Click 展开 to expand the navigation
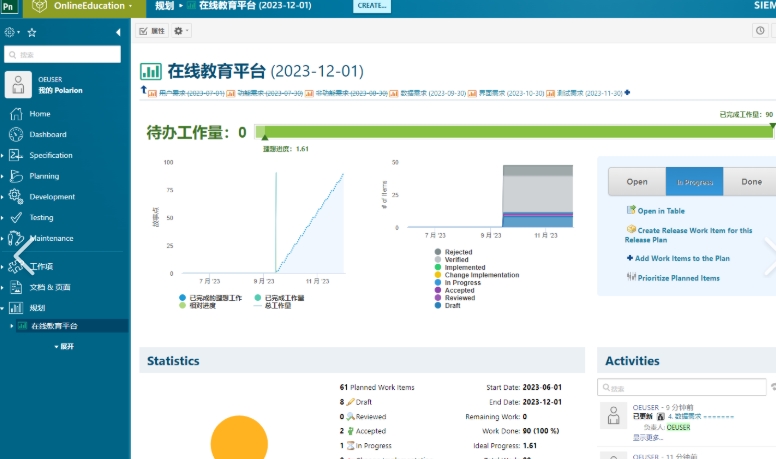 [64, 347]
